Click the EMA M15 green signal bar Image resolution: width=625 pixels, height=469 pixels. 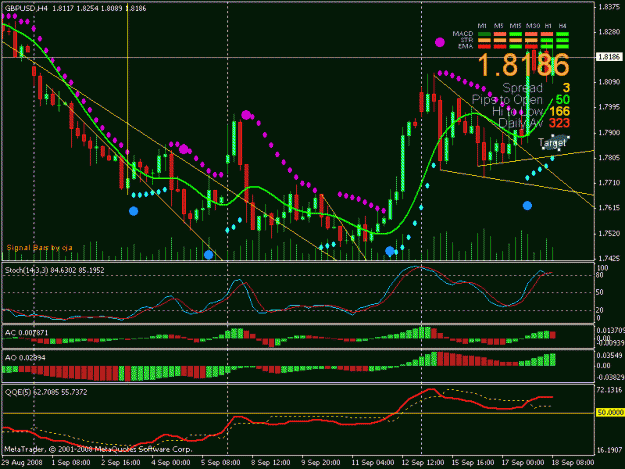[x=515, y=47]
